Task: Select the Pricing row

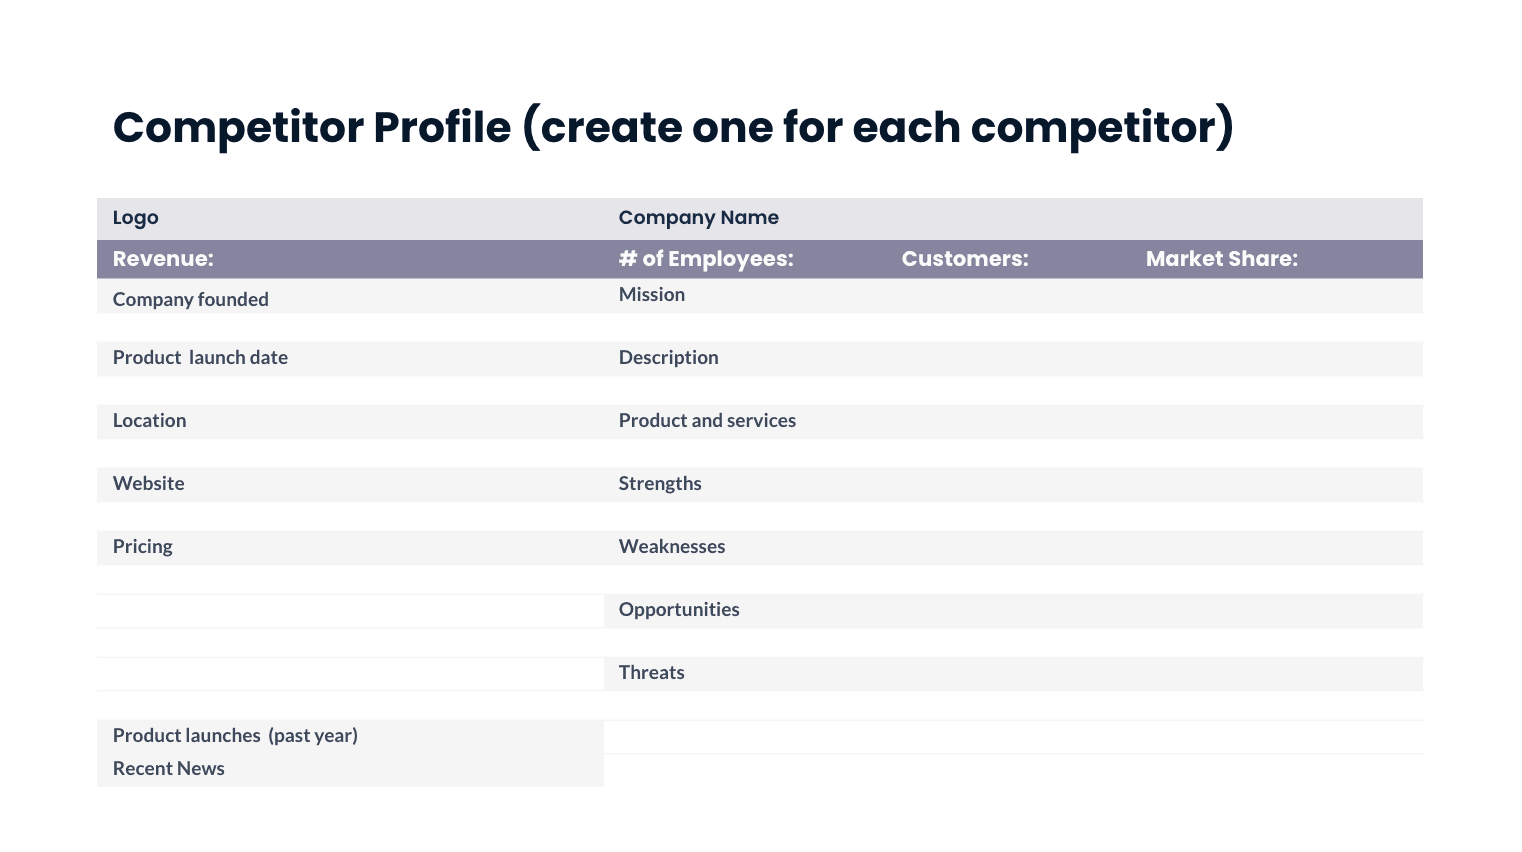Action: pos(143,547)
